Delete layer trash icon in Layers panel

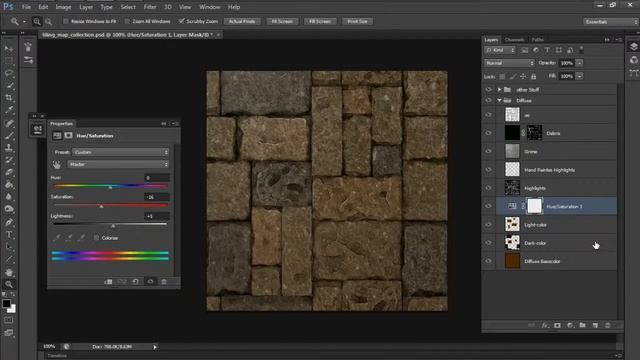[x=608, y=325]
